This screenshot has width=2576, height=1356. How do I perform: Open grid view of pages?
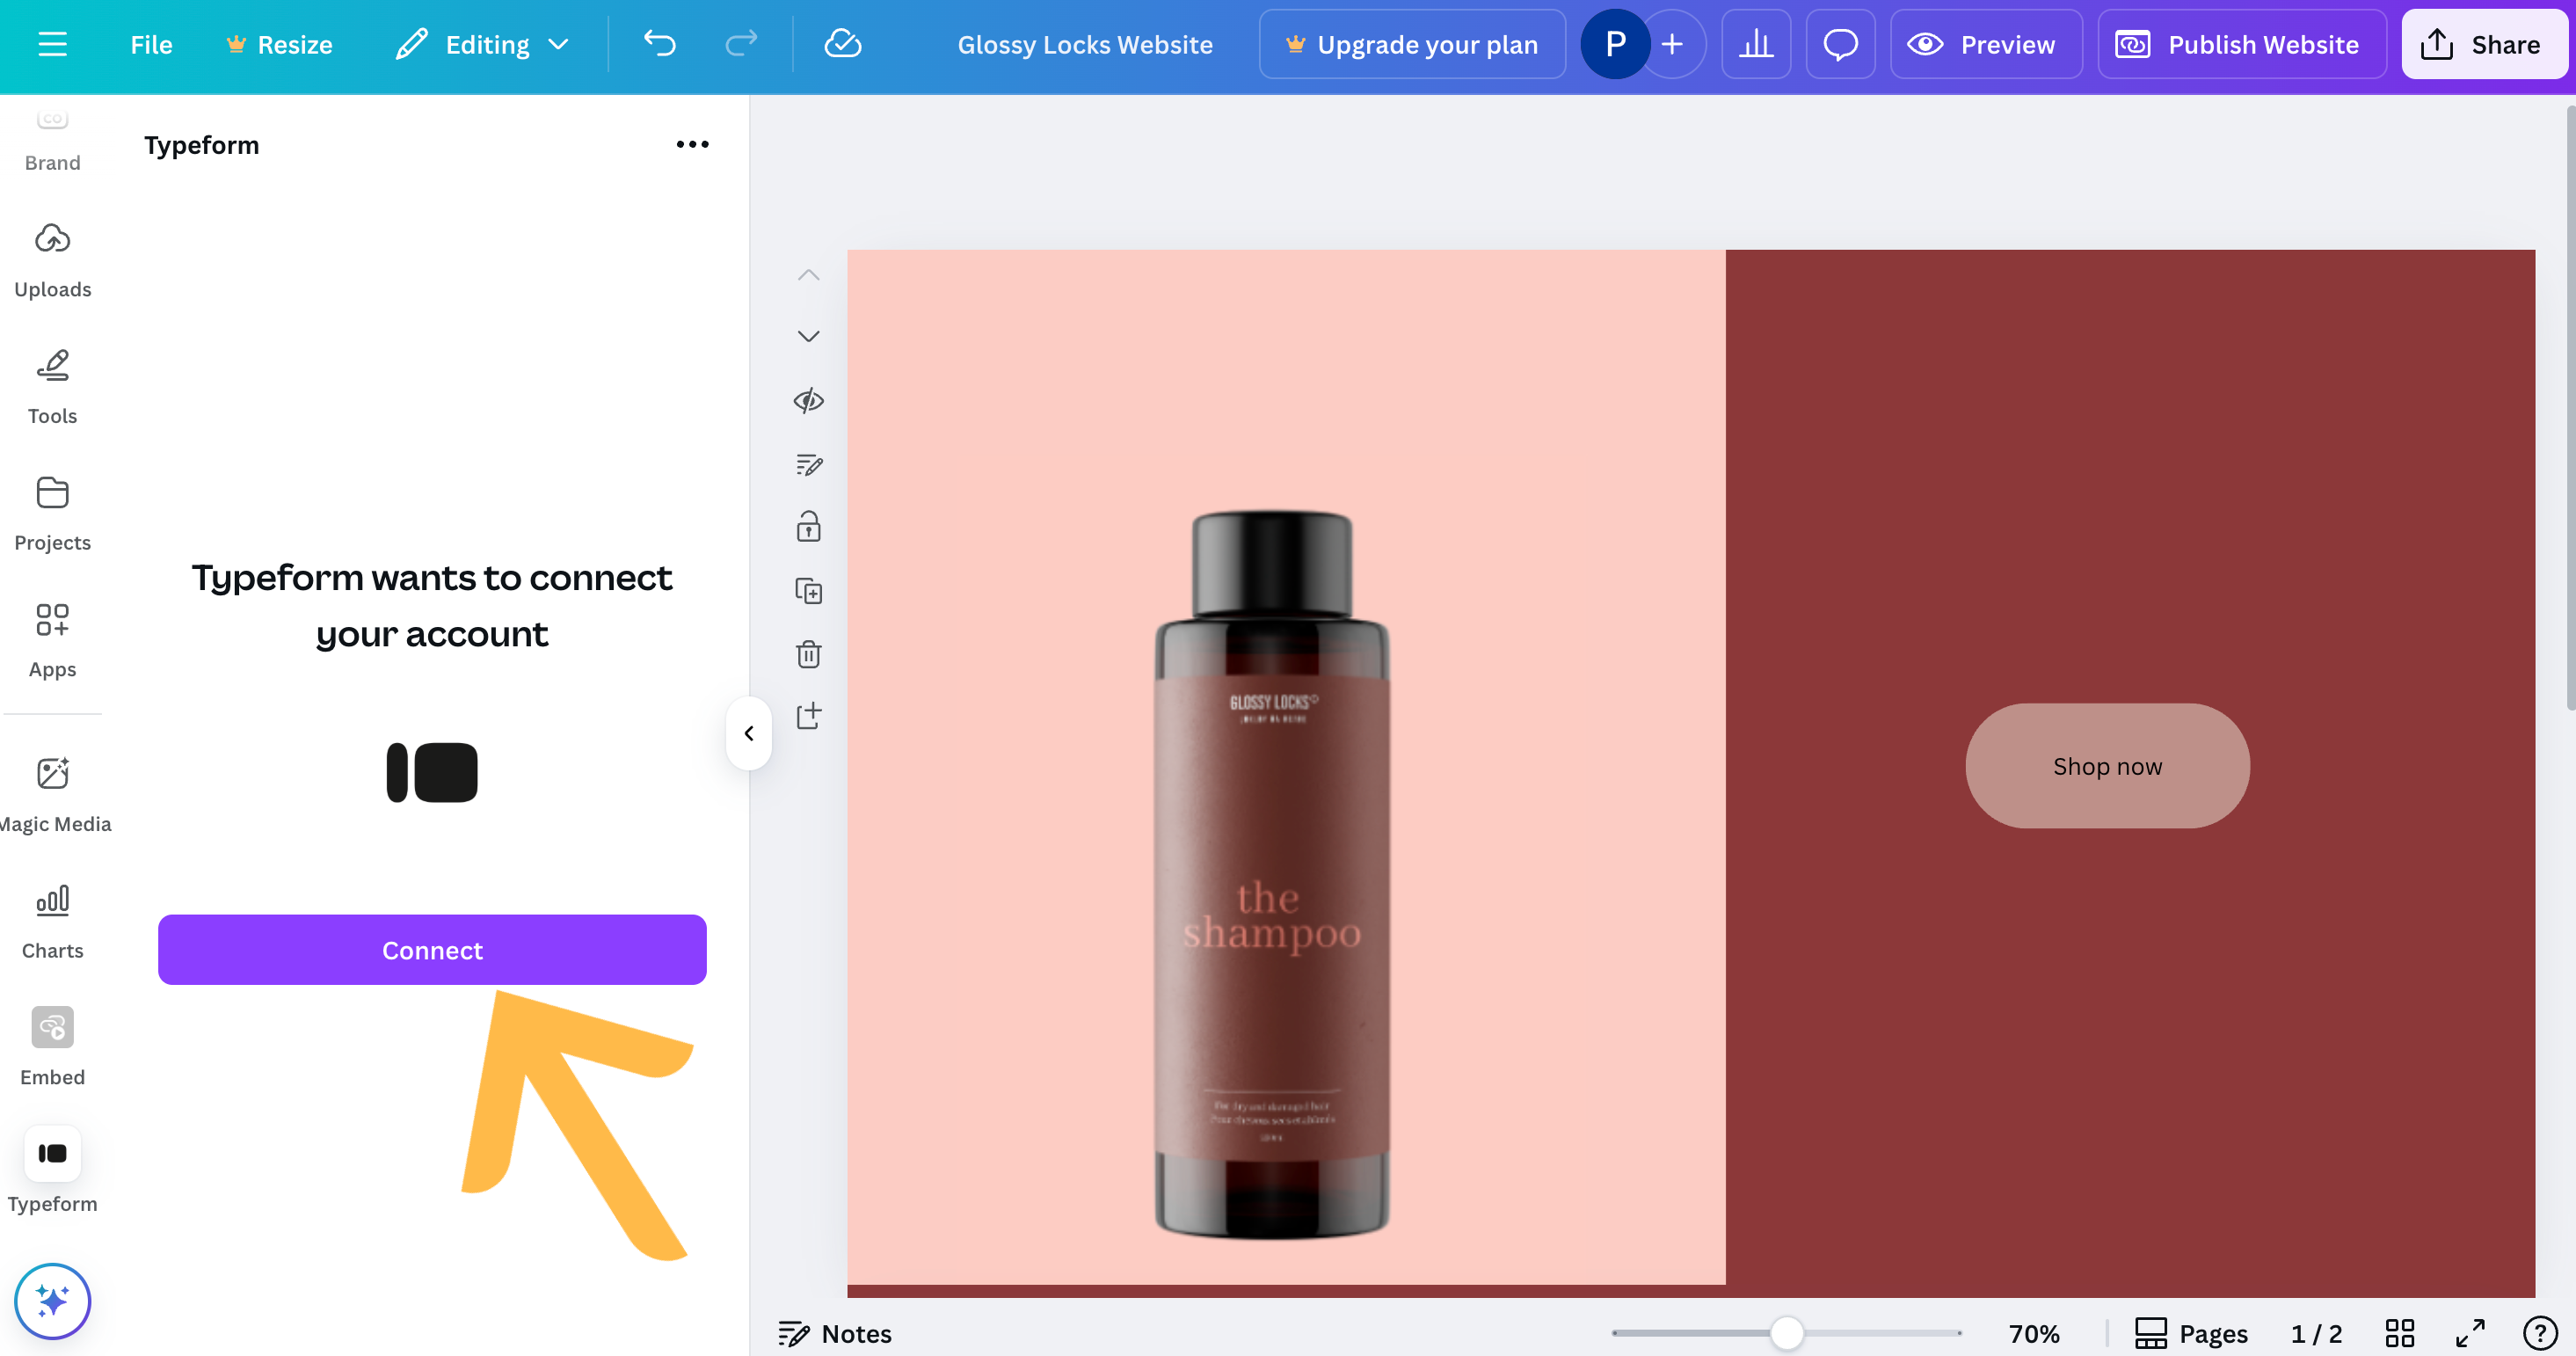click(x=2399, y=1333)
